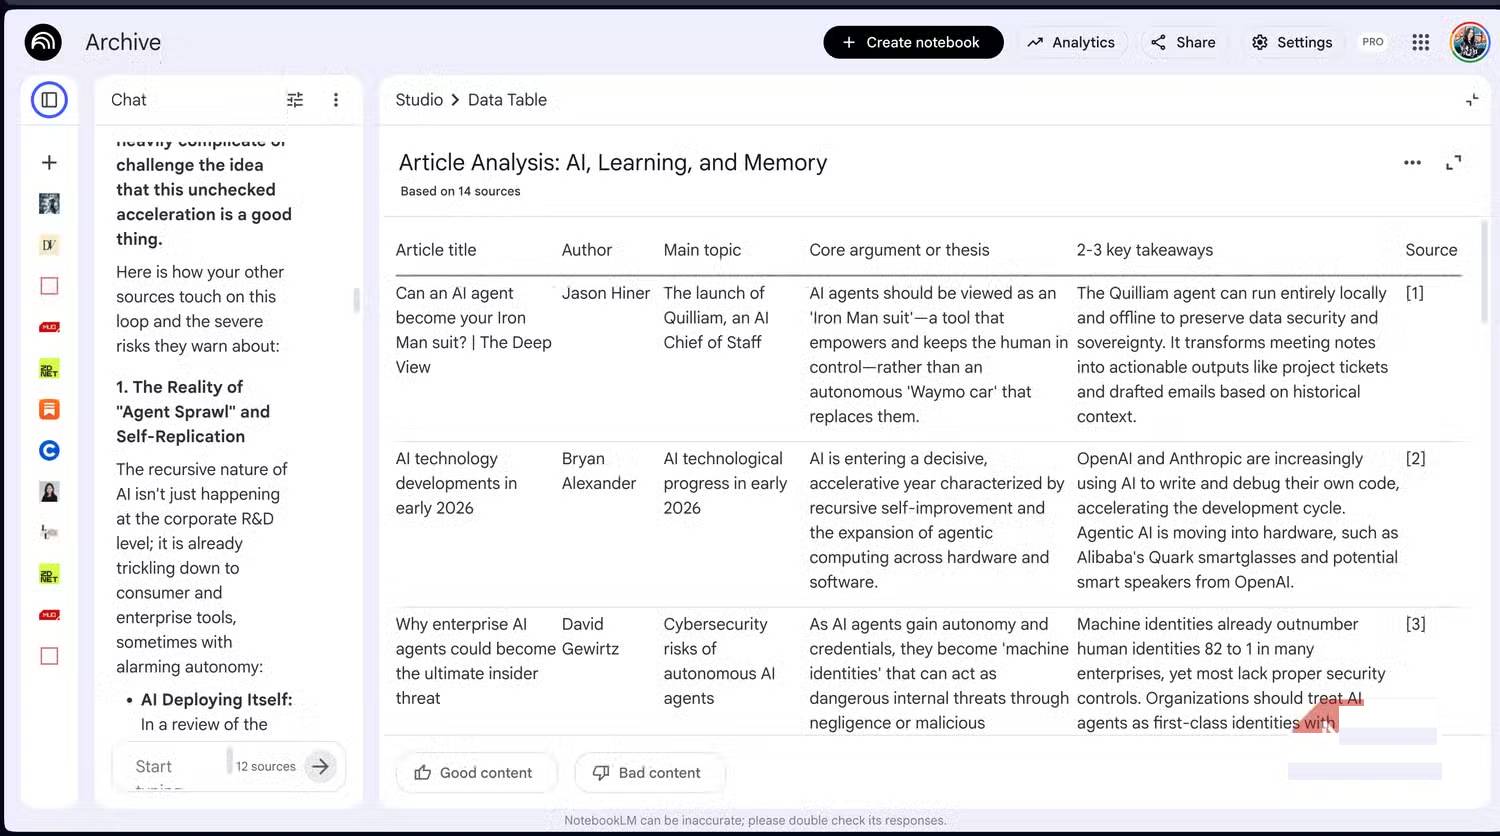Image resolution: width=1500 pixels, height=836 pixels.
Task: Click your profile avatar
Action: (x=1468, y=42)
